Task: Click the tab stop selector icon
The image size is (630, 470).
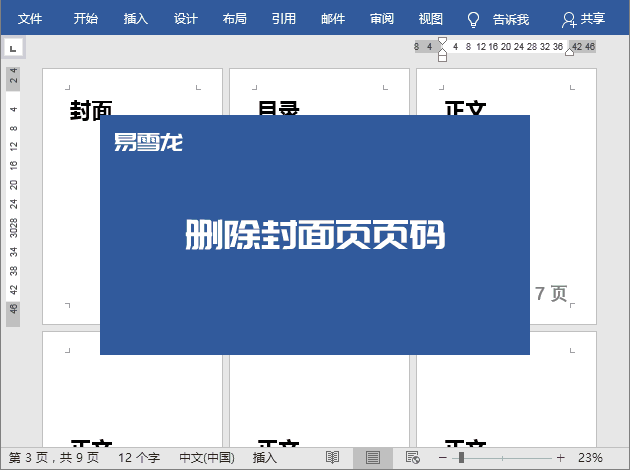Action: pos(14,49)
